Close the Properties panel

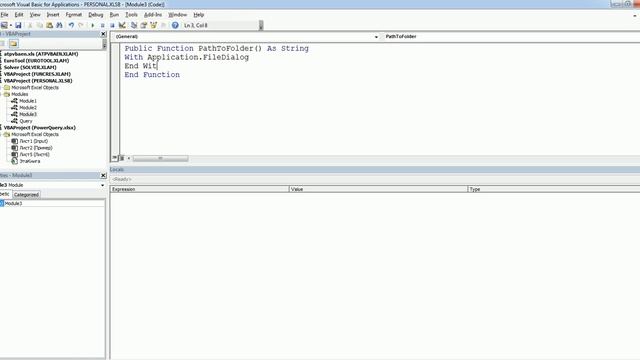(x=103, y=176)
